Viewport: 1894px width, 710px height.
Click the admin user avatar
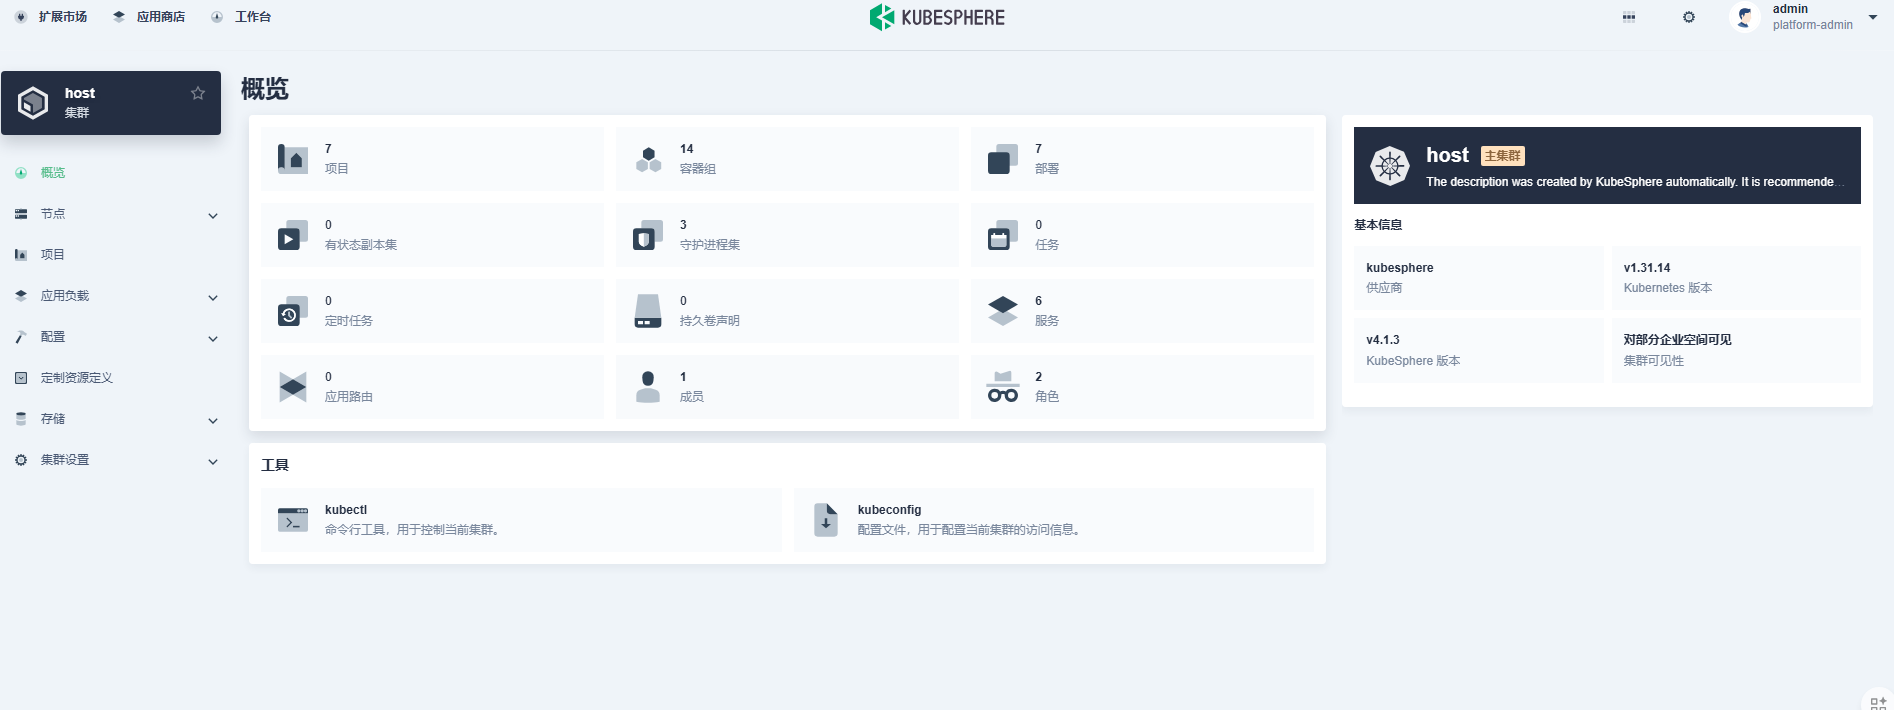[x=1745, y=17]
